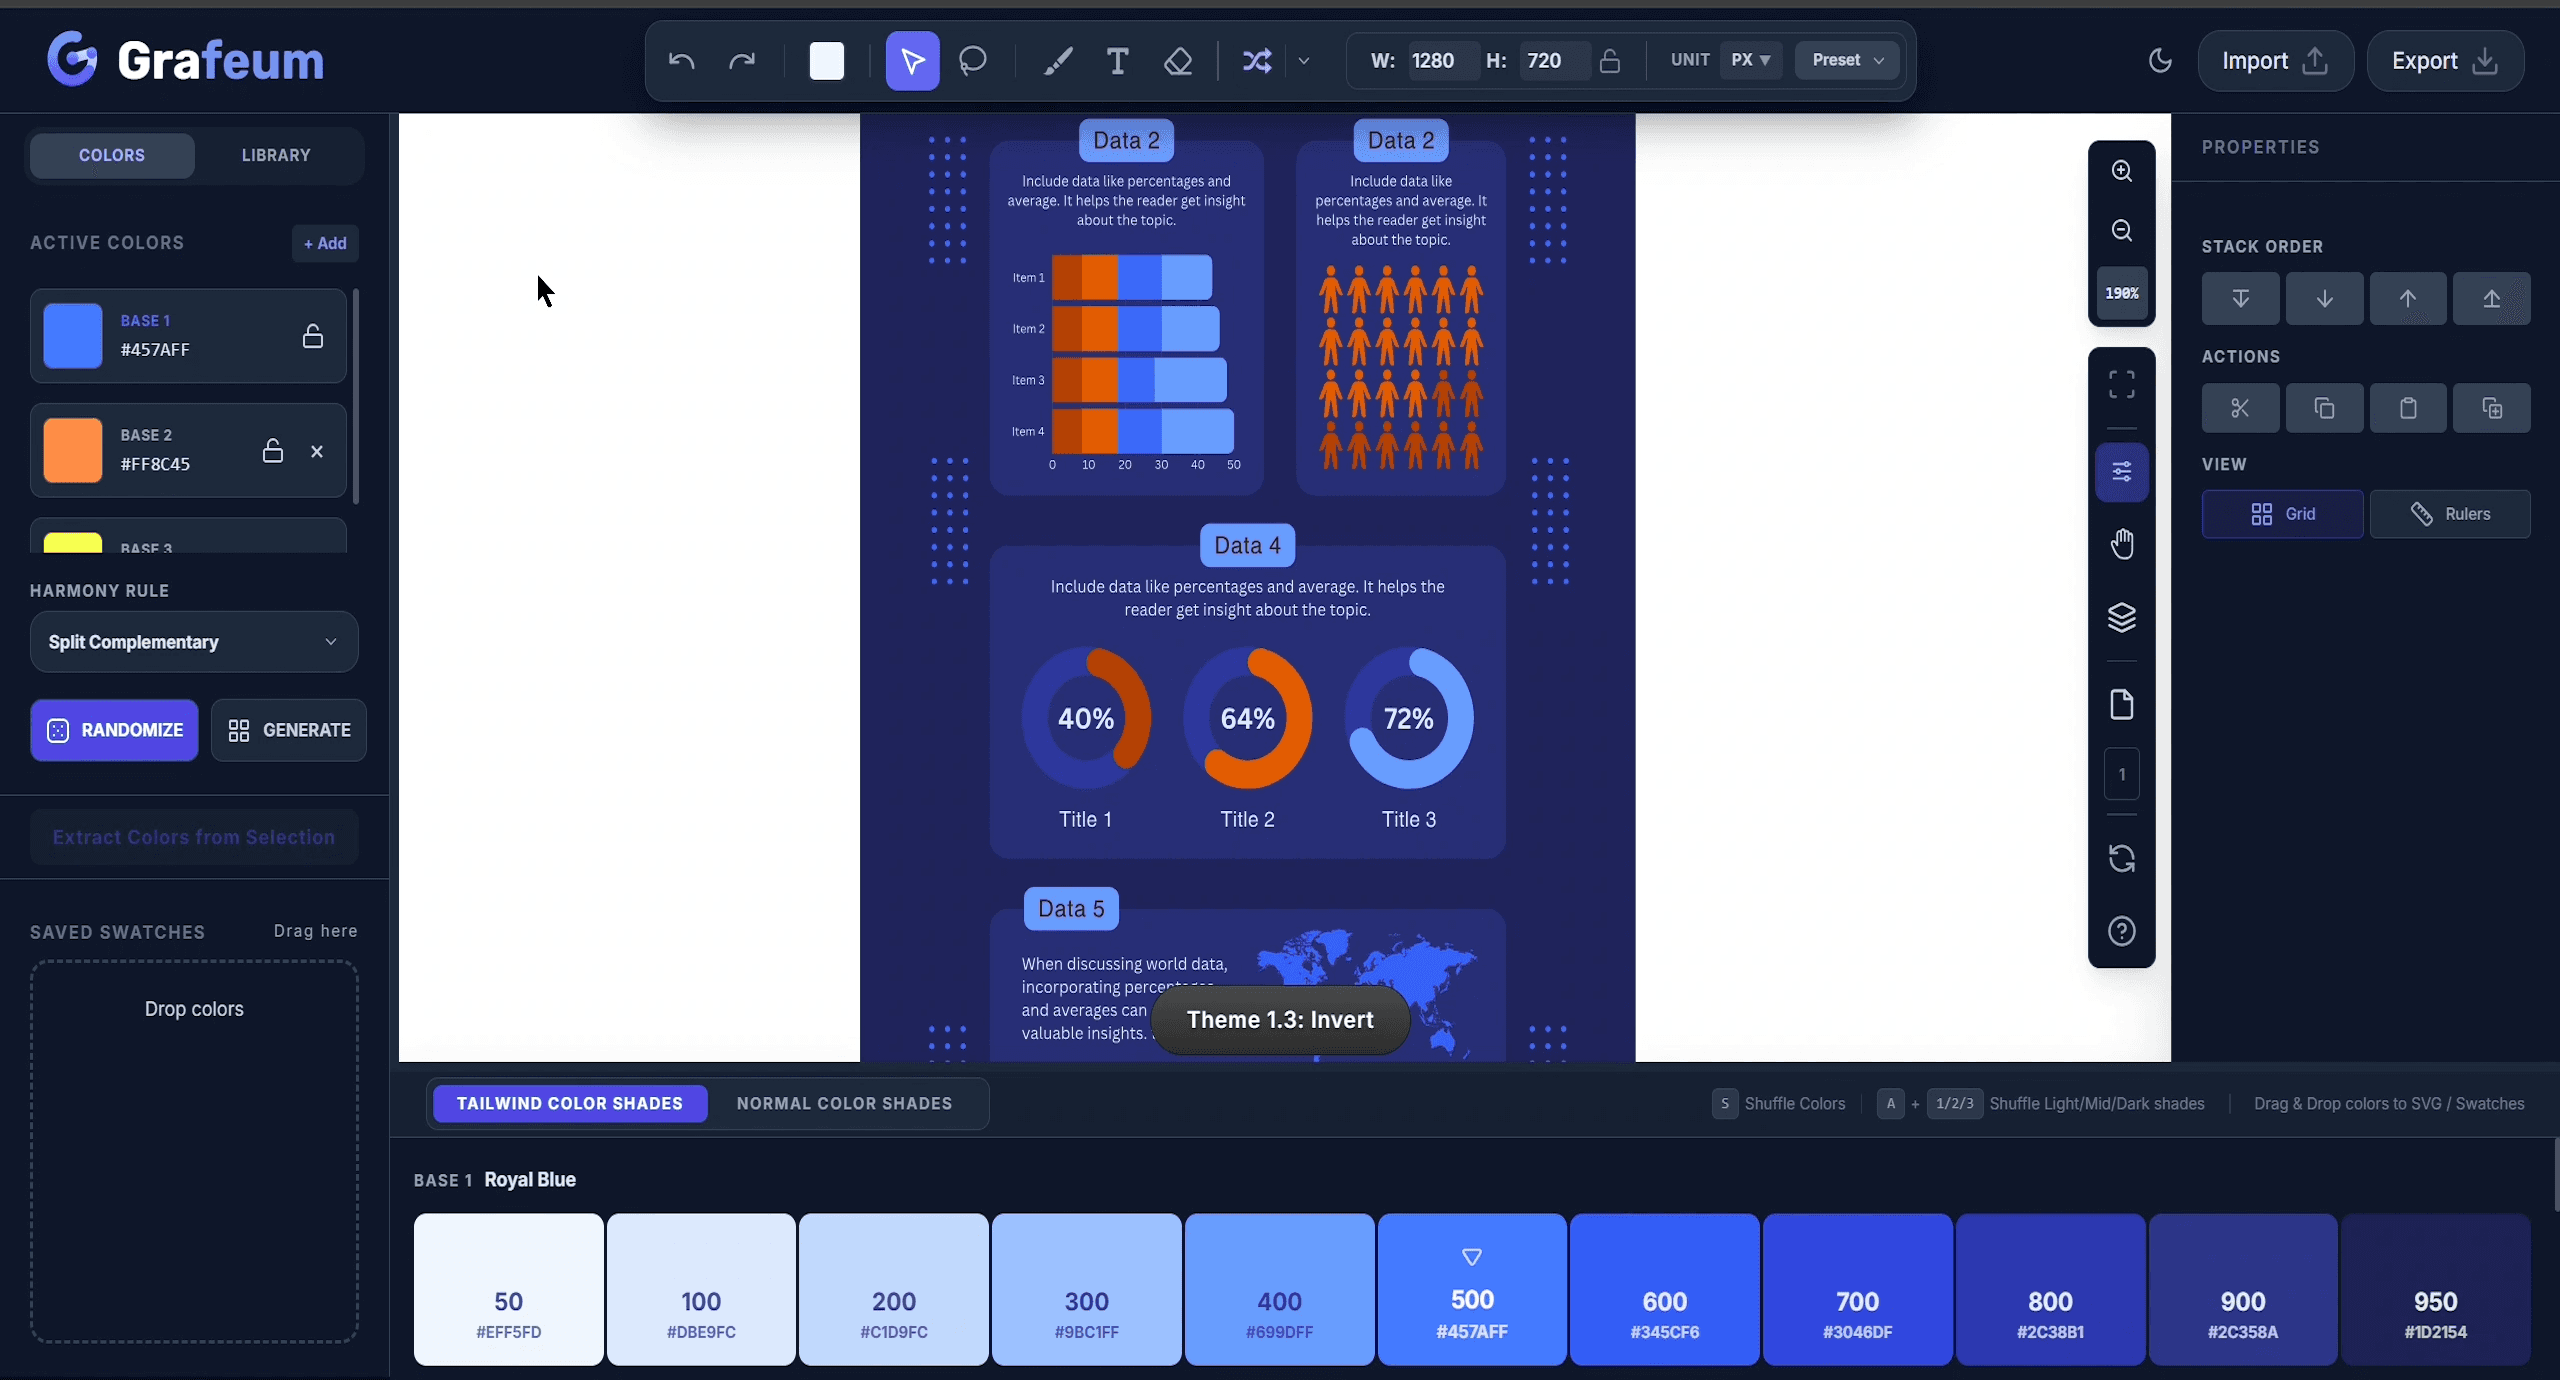
Task: Toggle the lock on BASE 2 color
Action: [272, 450]
